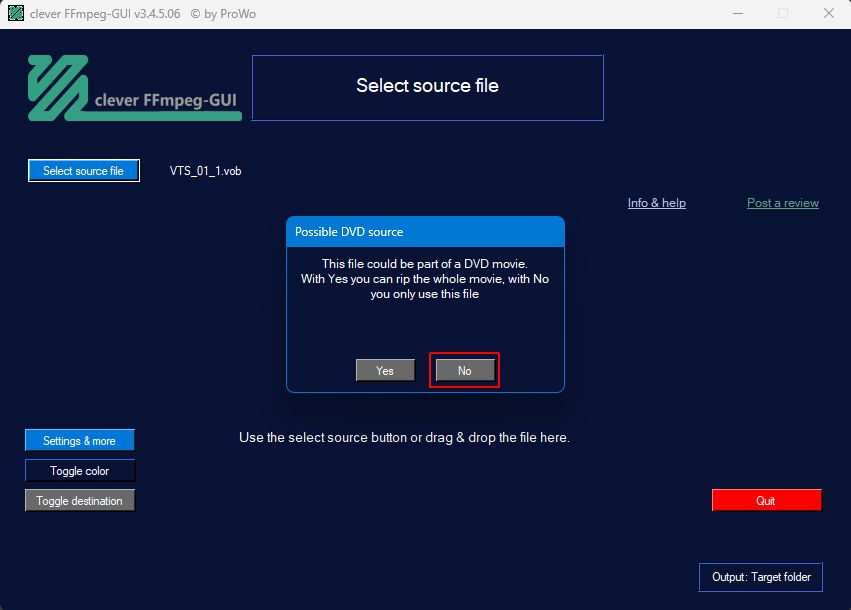Click the drag & drop instruction text
Viewport: 851px width, 610px height.
pos(404,437)
